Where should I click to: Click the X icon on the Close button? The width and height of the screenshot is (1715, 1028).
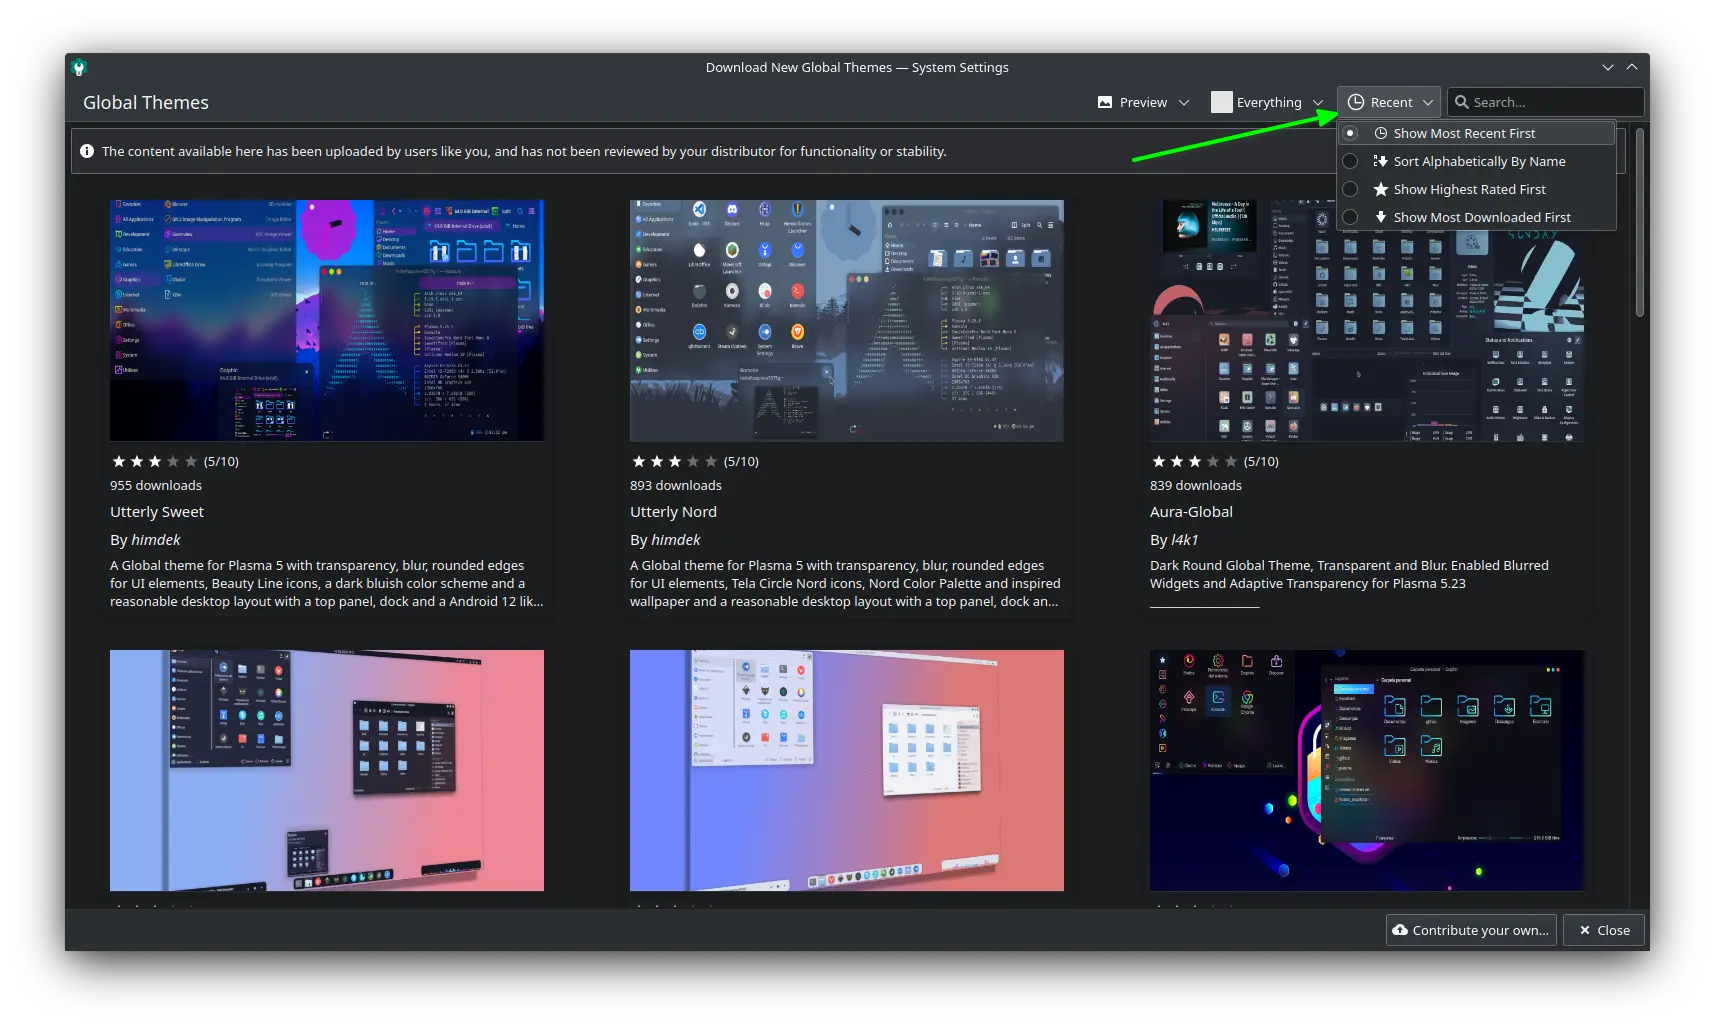tap(1585, 930)
